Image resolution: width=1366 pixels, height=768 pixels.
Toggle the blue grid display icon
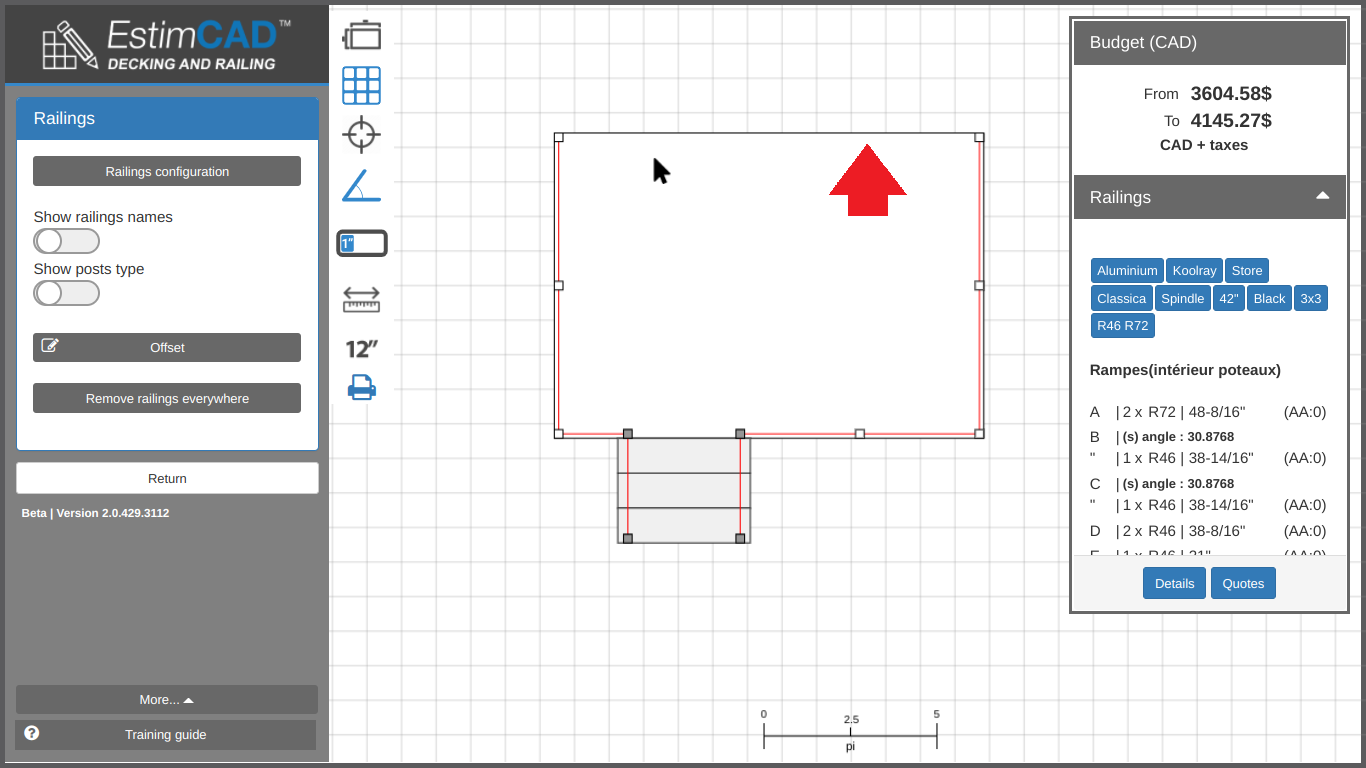(361, 86)
